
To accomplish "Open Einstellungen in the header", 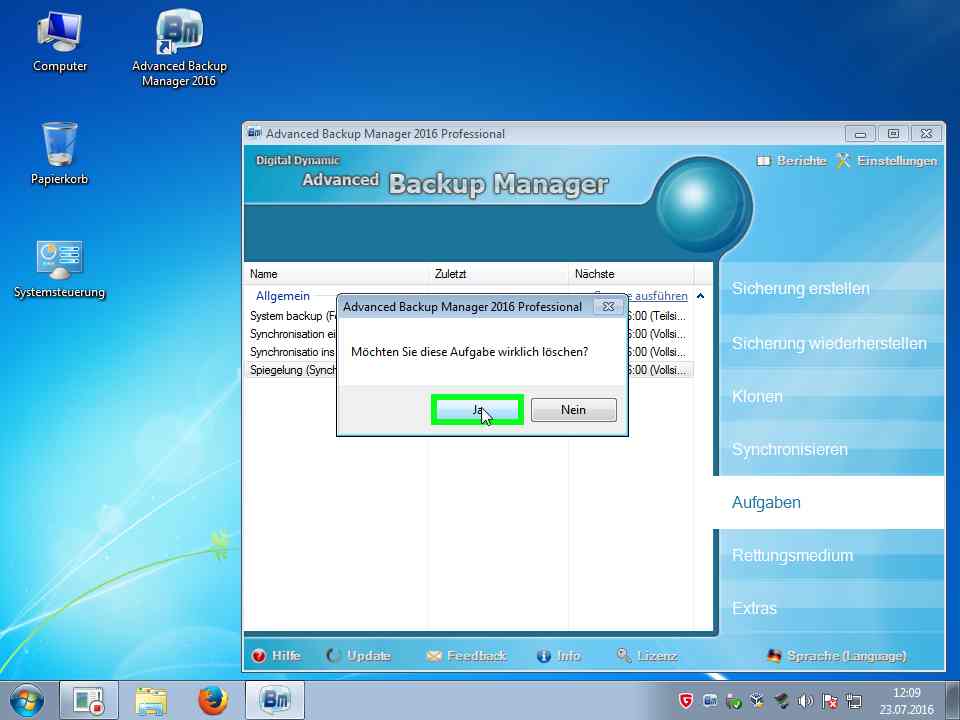I will [897, 161].
